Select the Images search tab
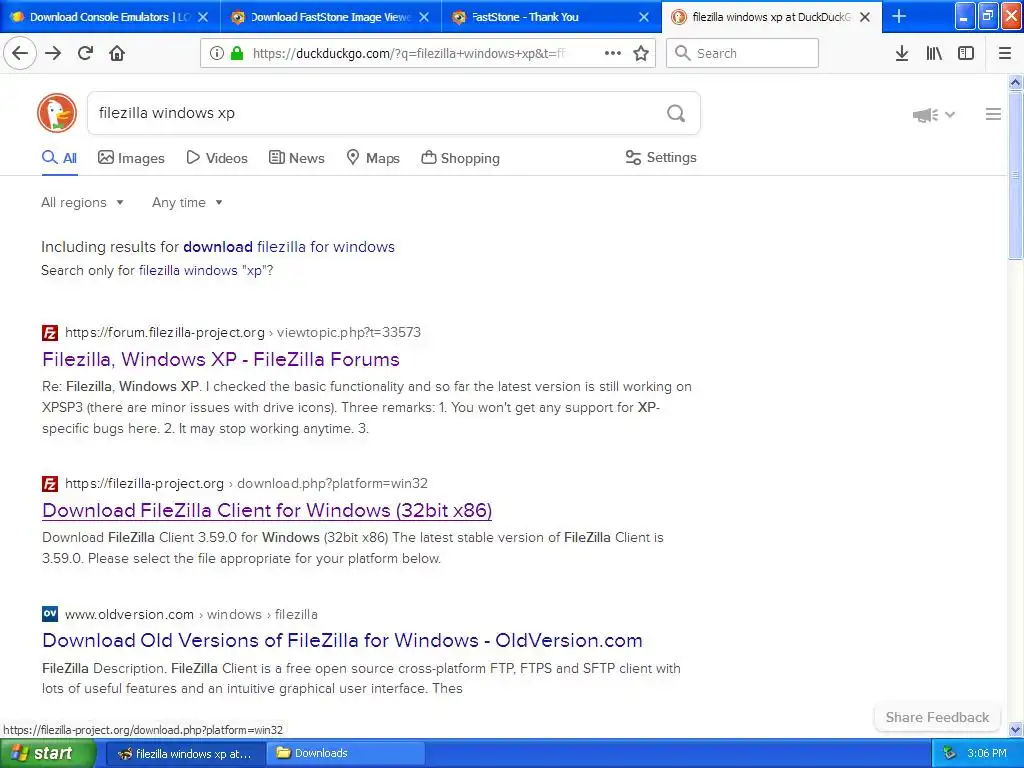This screenshot has height=768, width=1024. 131,158
